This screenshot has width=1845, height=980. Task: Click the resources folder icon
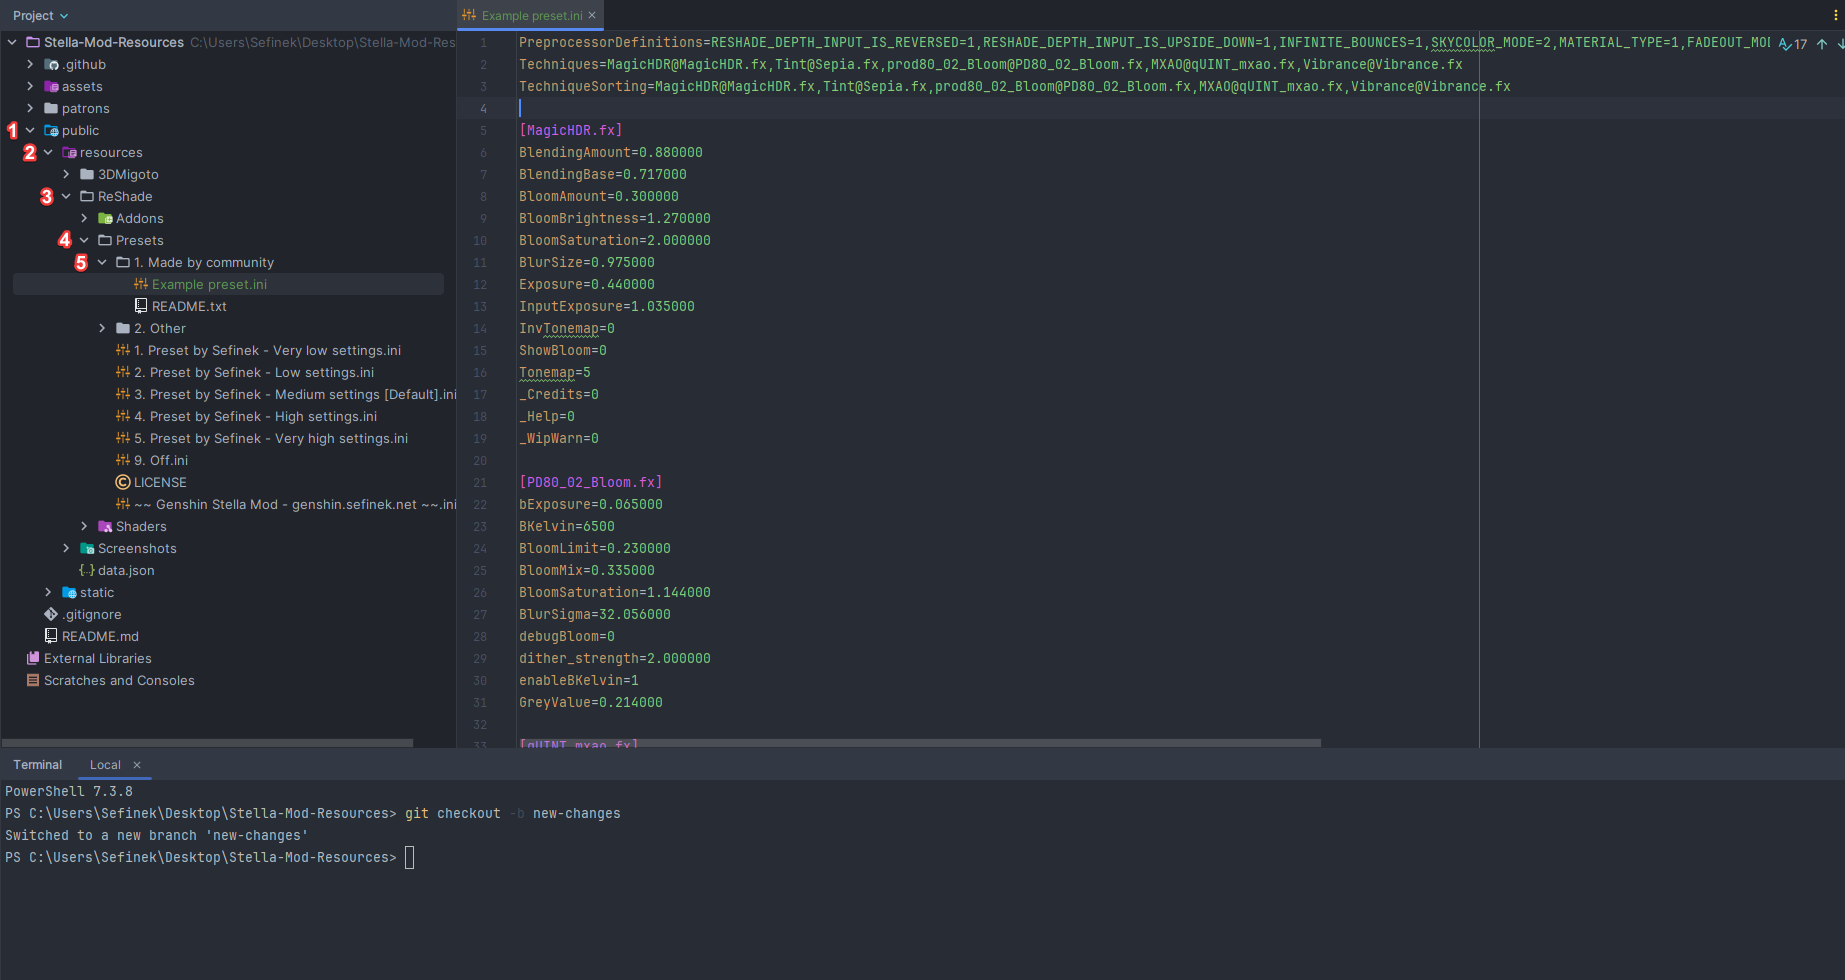(x=69, y=152)
